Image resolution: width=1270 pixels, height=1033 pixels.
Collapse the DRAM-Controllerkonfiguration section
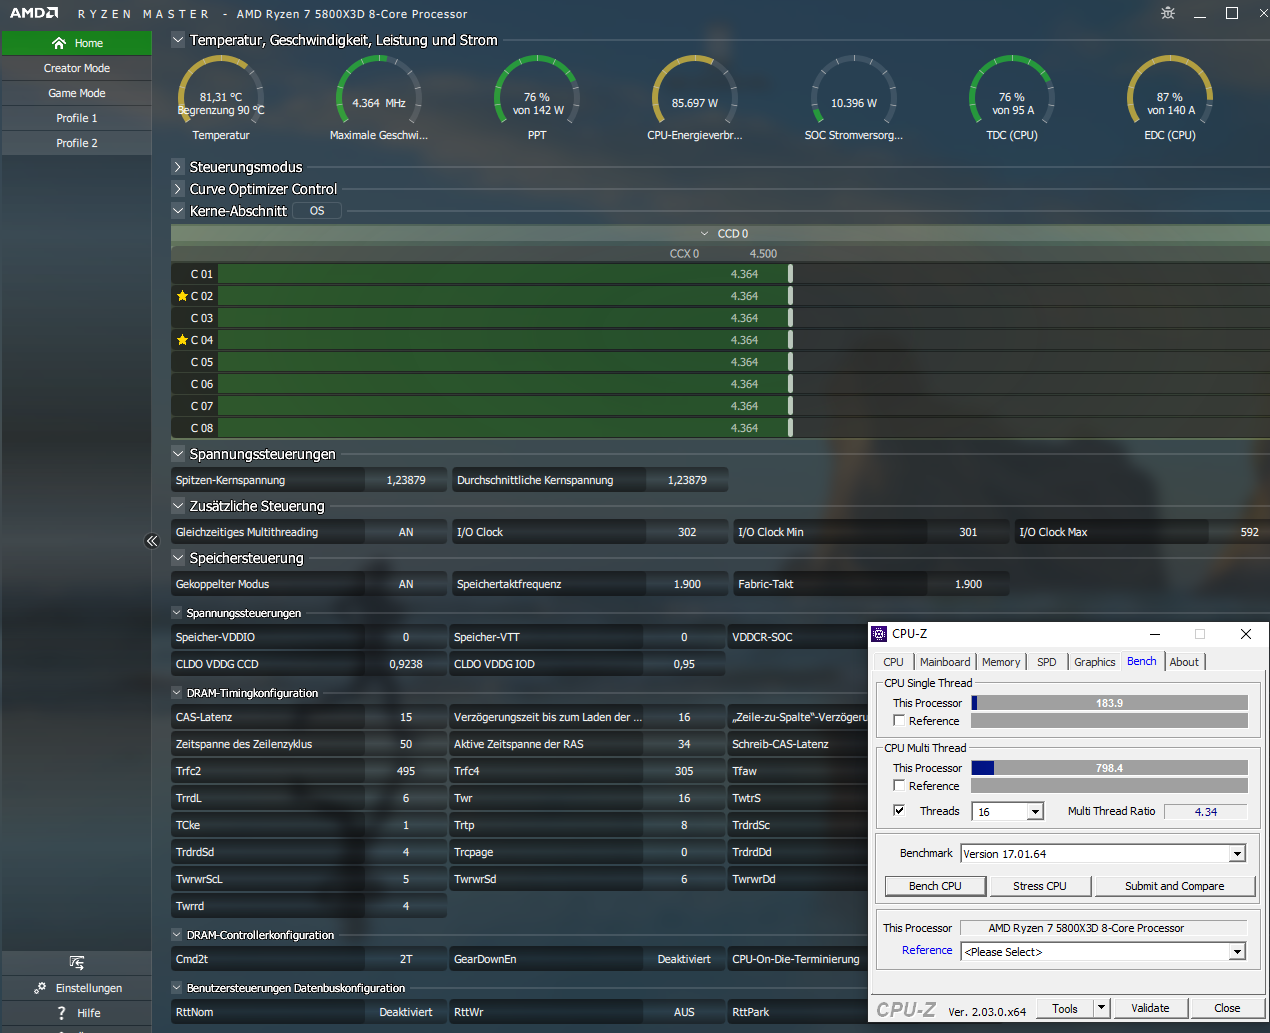[177, 935]
